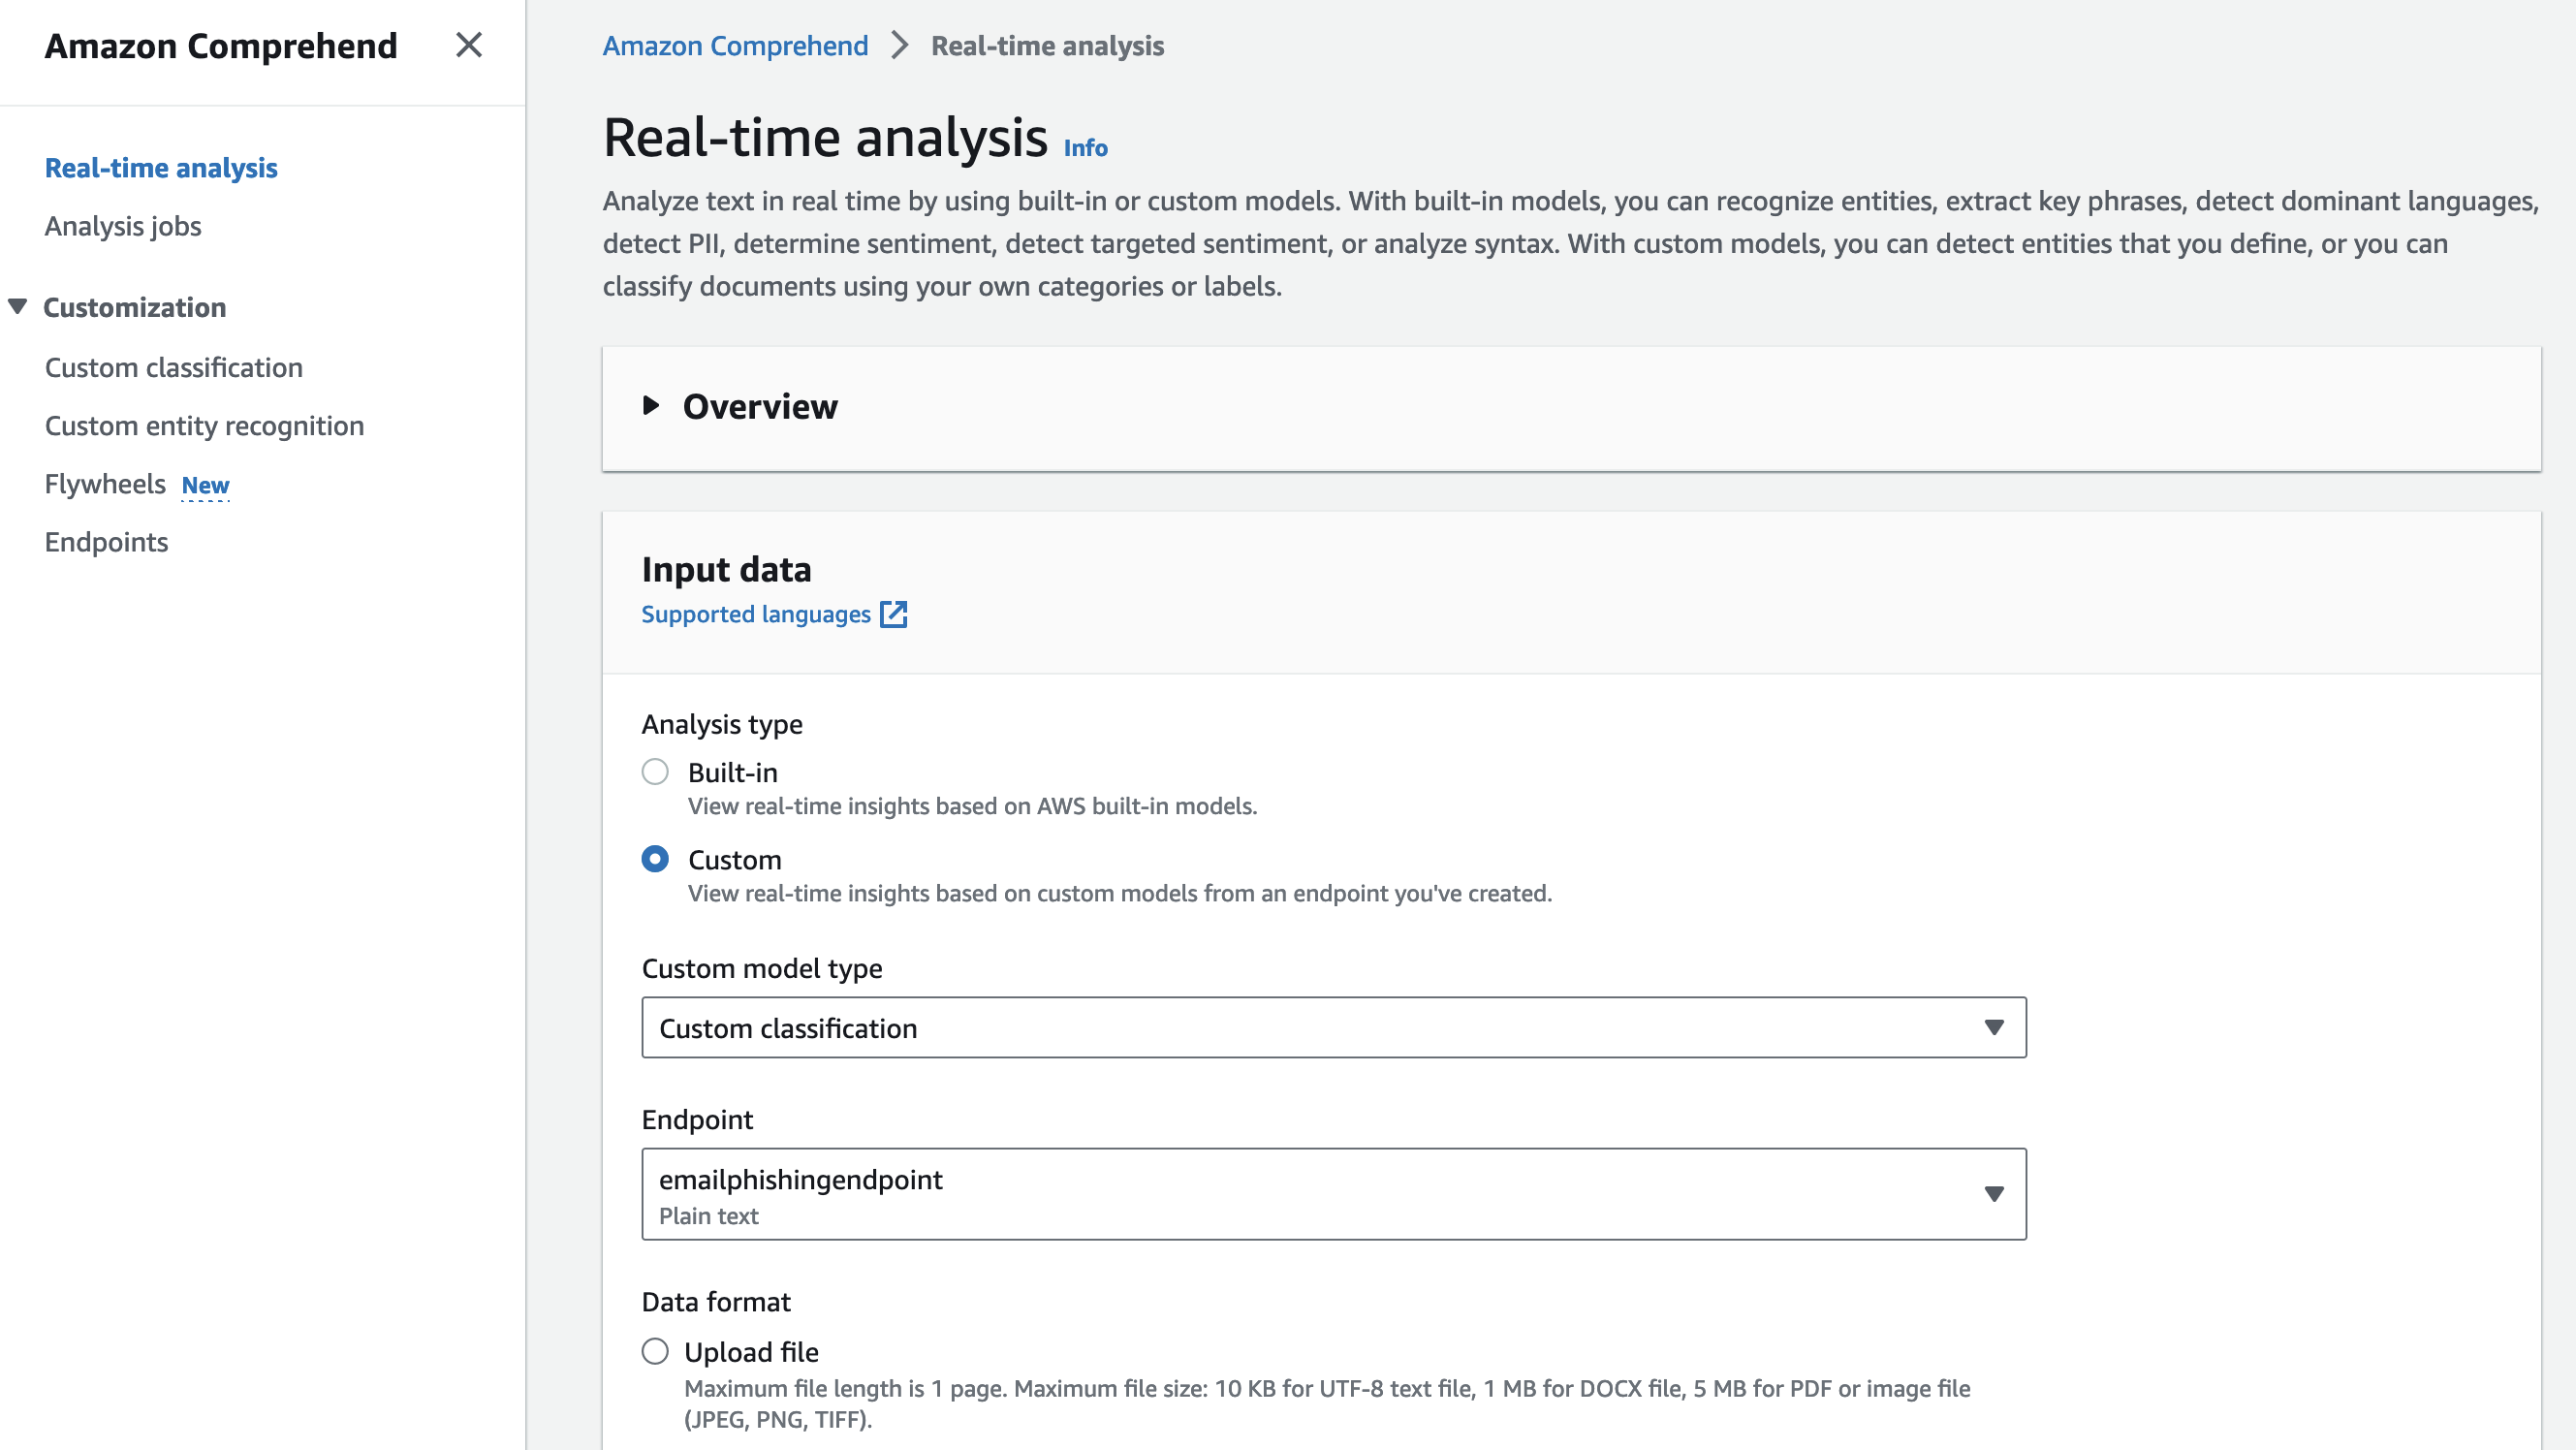
Task: Click the external link icon beside Supported languages
Action: 893,614
